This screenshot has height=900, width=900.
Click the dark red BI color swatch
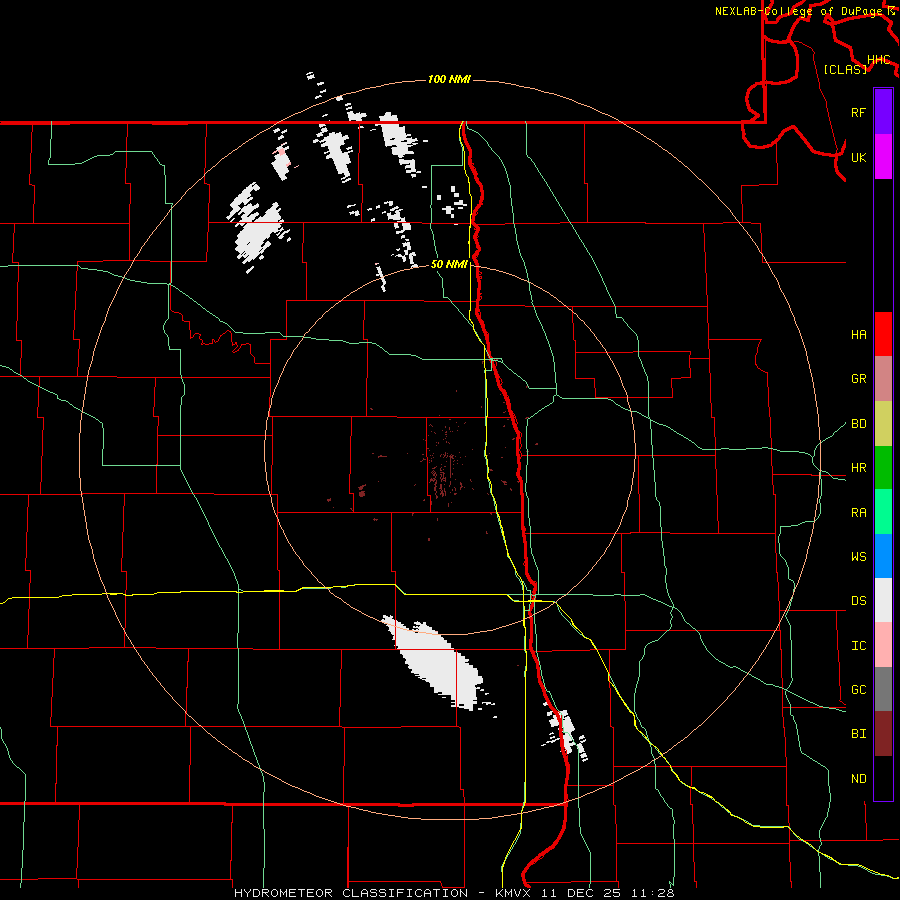883,734
